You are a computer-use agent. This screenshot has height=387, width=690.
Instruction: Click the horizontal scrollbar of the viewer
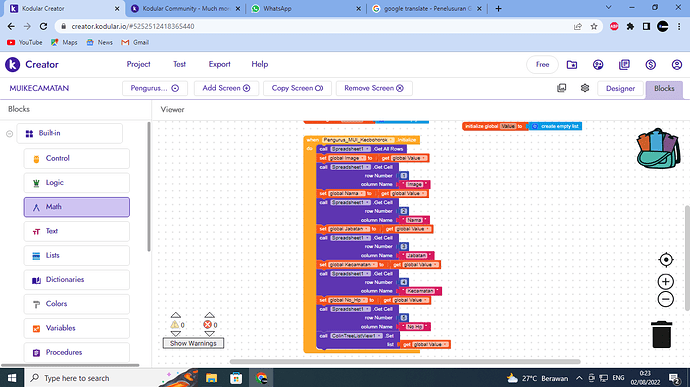[x=405, y=361]
